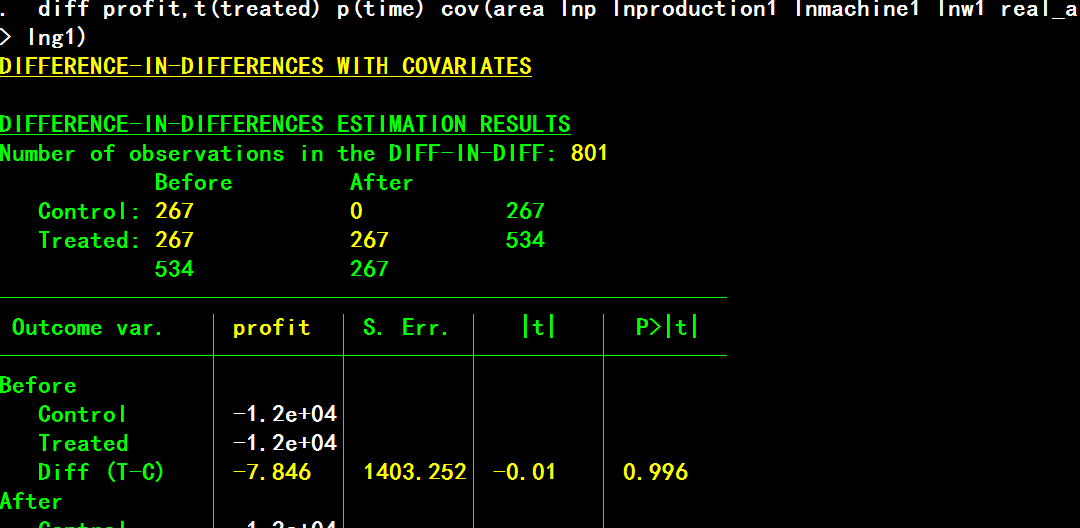This screenshot has width=1080, height=528.
Task: Click the standard error value 1403.252
Action: (x=415, y=472)
